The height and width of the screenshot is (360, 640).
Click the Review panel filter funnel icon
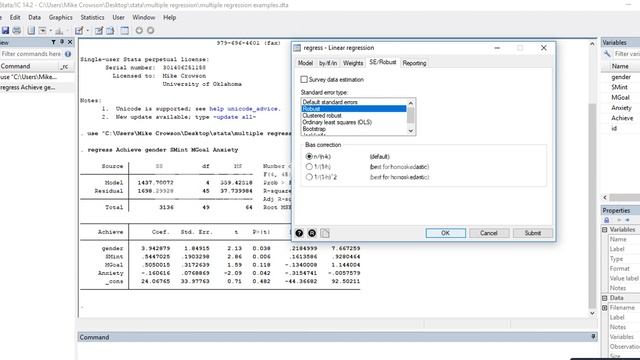click(x=53, y=42)
